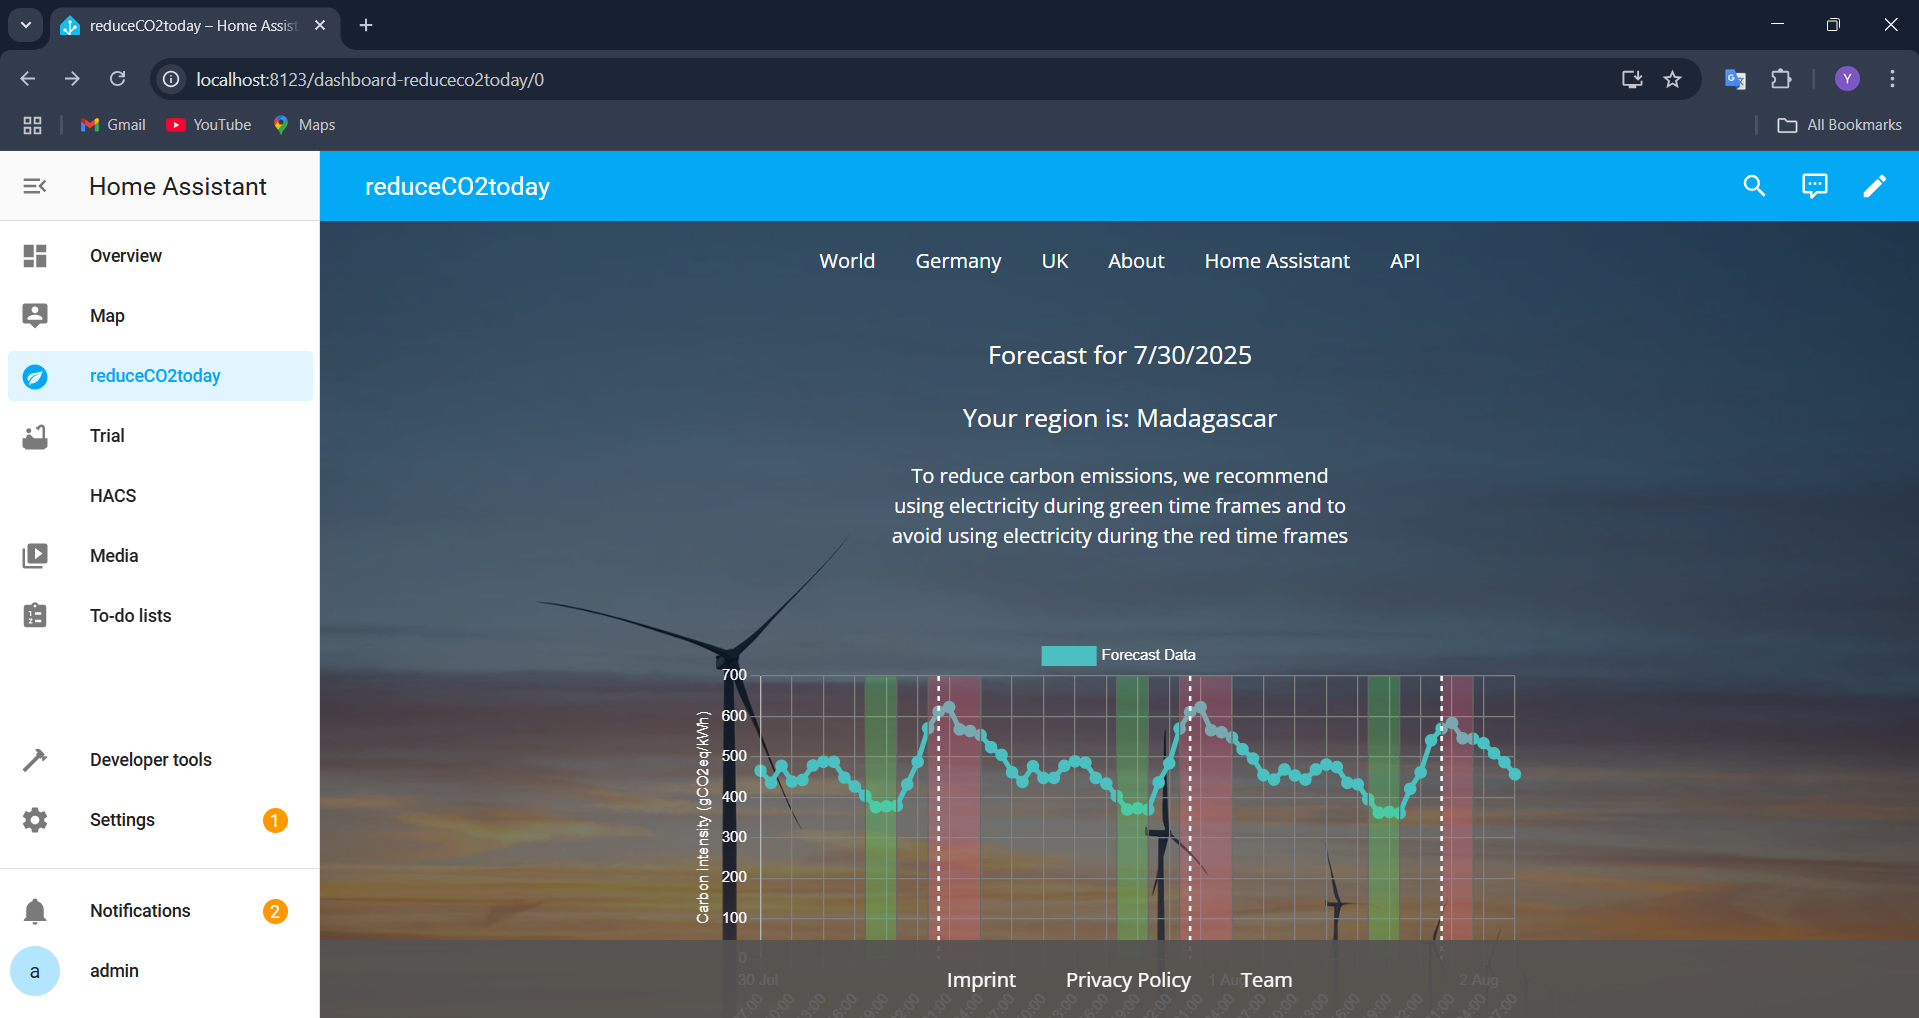Open the Privacy Policy link
Screen dimensions: 1919x1018
(1128, 980)
